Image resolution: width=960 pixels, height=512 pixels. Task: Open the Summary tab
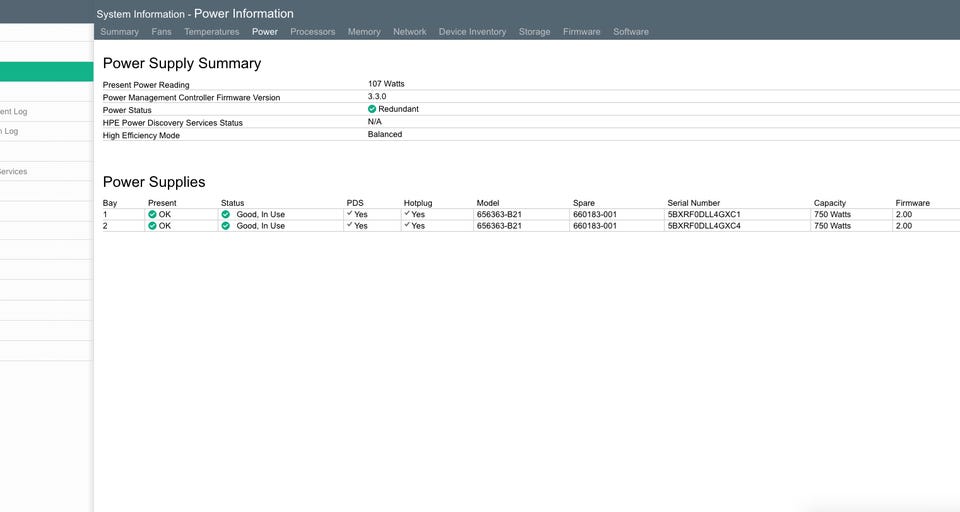(x=119, y=32)
